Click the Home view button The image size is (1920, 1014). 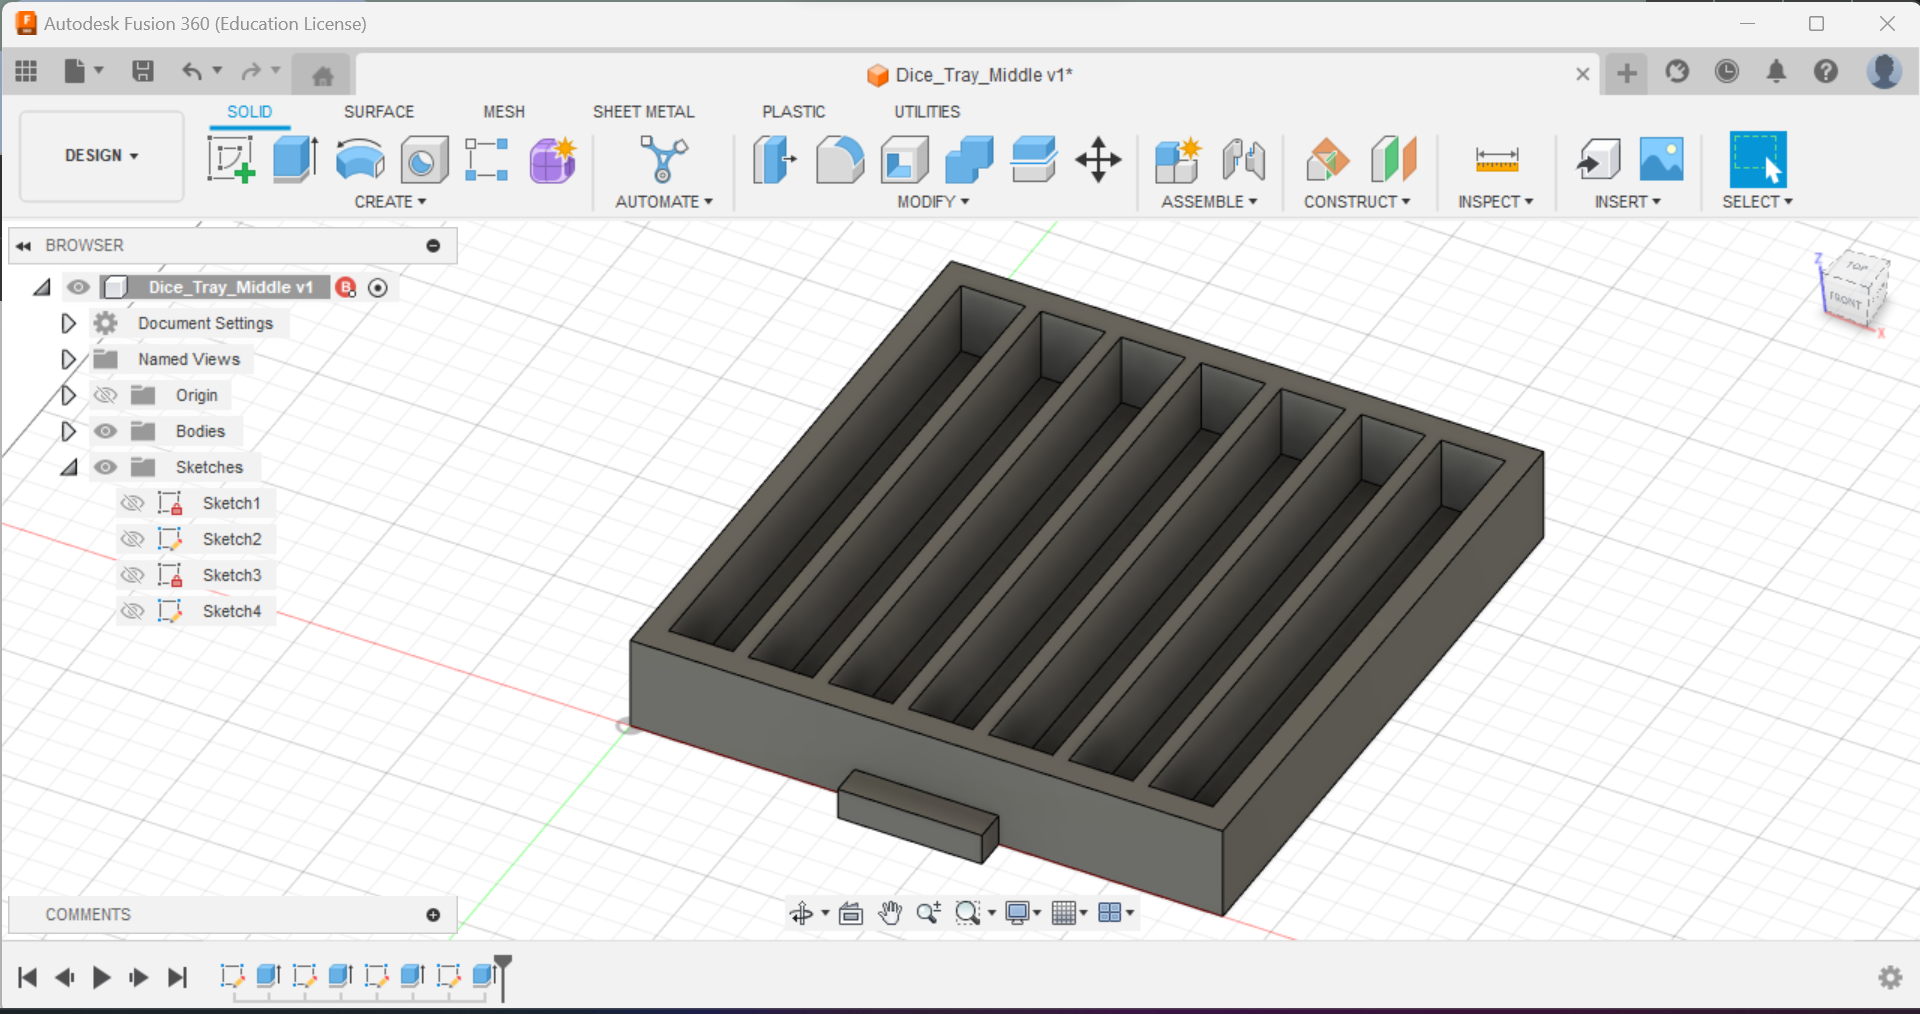click(322, 73)
